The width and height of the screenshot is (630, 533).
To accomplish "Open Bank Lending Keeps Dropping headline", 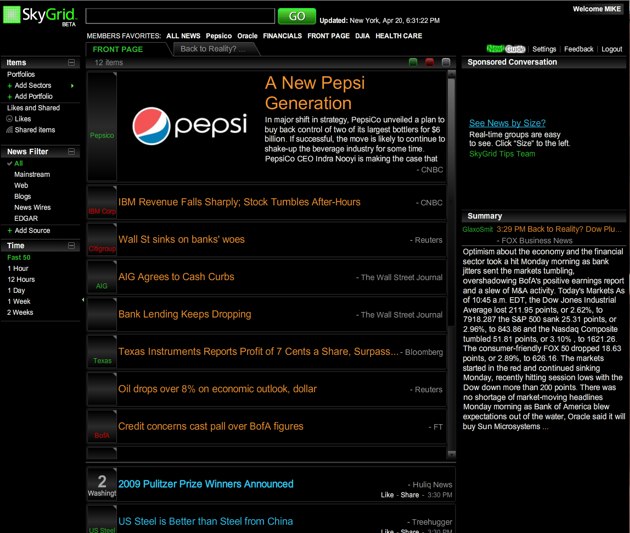I will tap(184, 314).
